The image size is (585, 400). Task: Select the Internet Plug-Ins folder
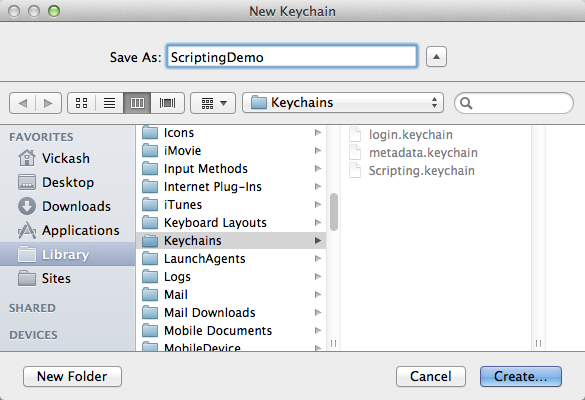point(231,187)
